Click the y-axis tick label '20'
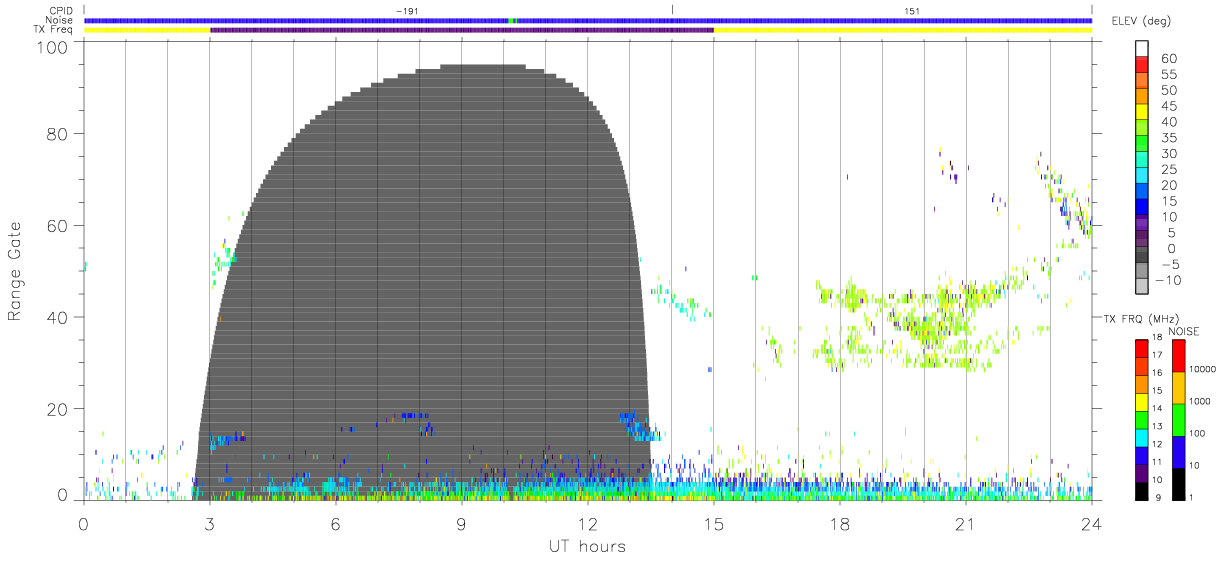Screen dimensions: 1228x567 click(x=59, y=409)
